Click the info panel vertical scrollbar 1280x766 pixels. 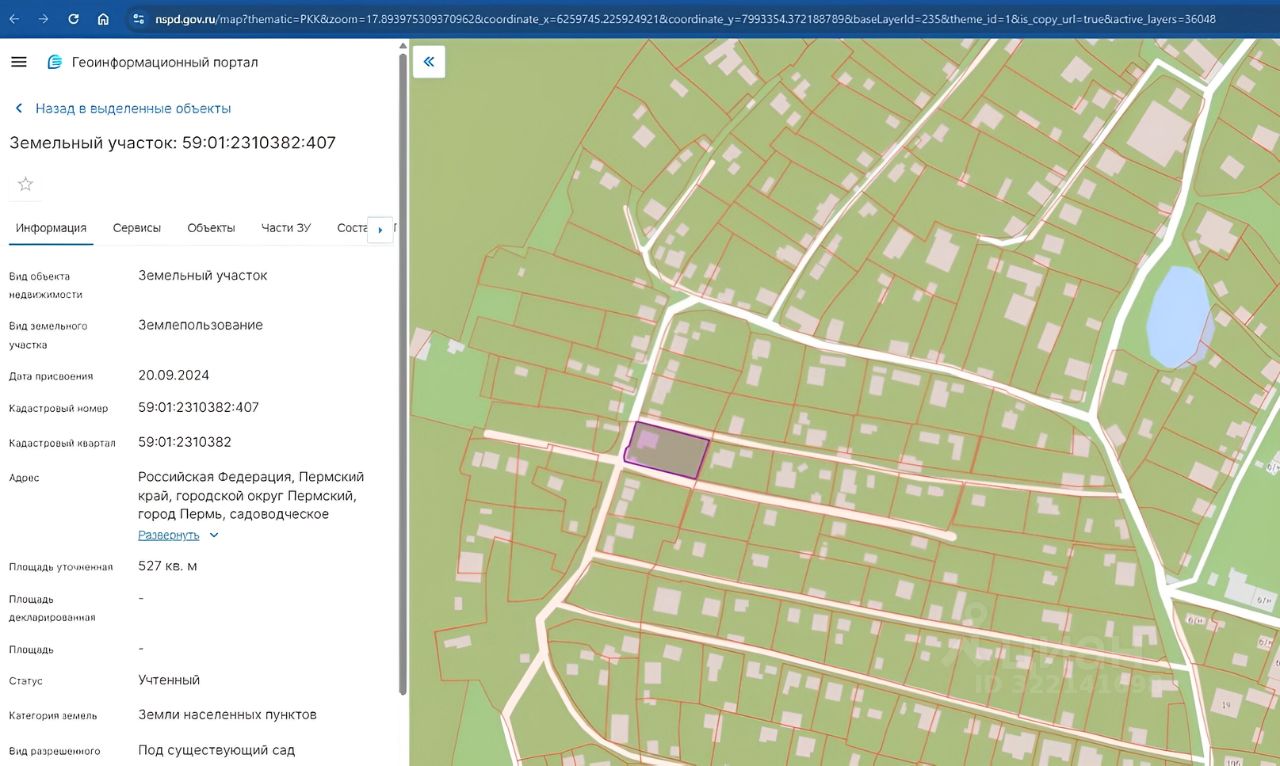pyautogui.click(x=403, y=370)
